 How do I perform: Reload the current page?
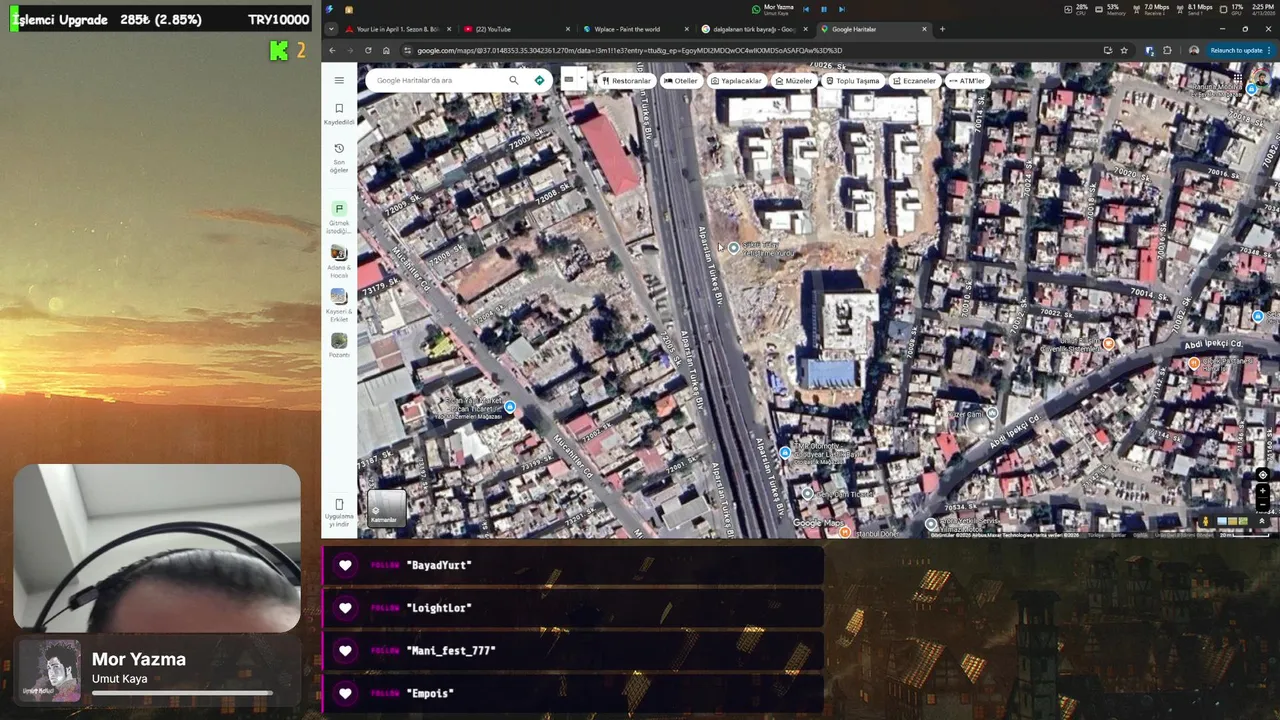pyautogui.click(x=368, y=50)
